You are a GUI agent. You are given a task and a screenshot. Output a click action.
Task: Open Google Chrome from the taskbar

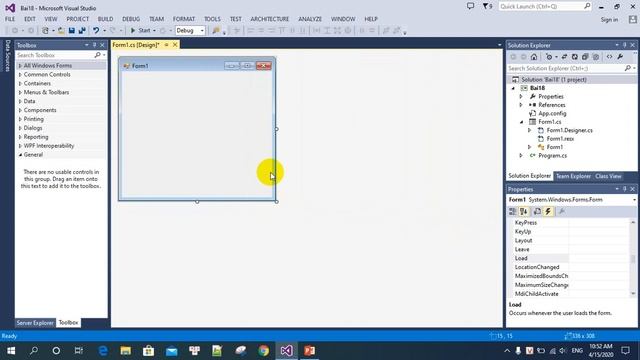pos(264,351)
